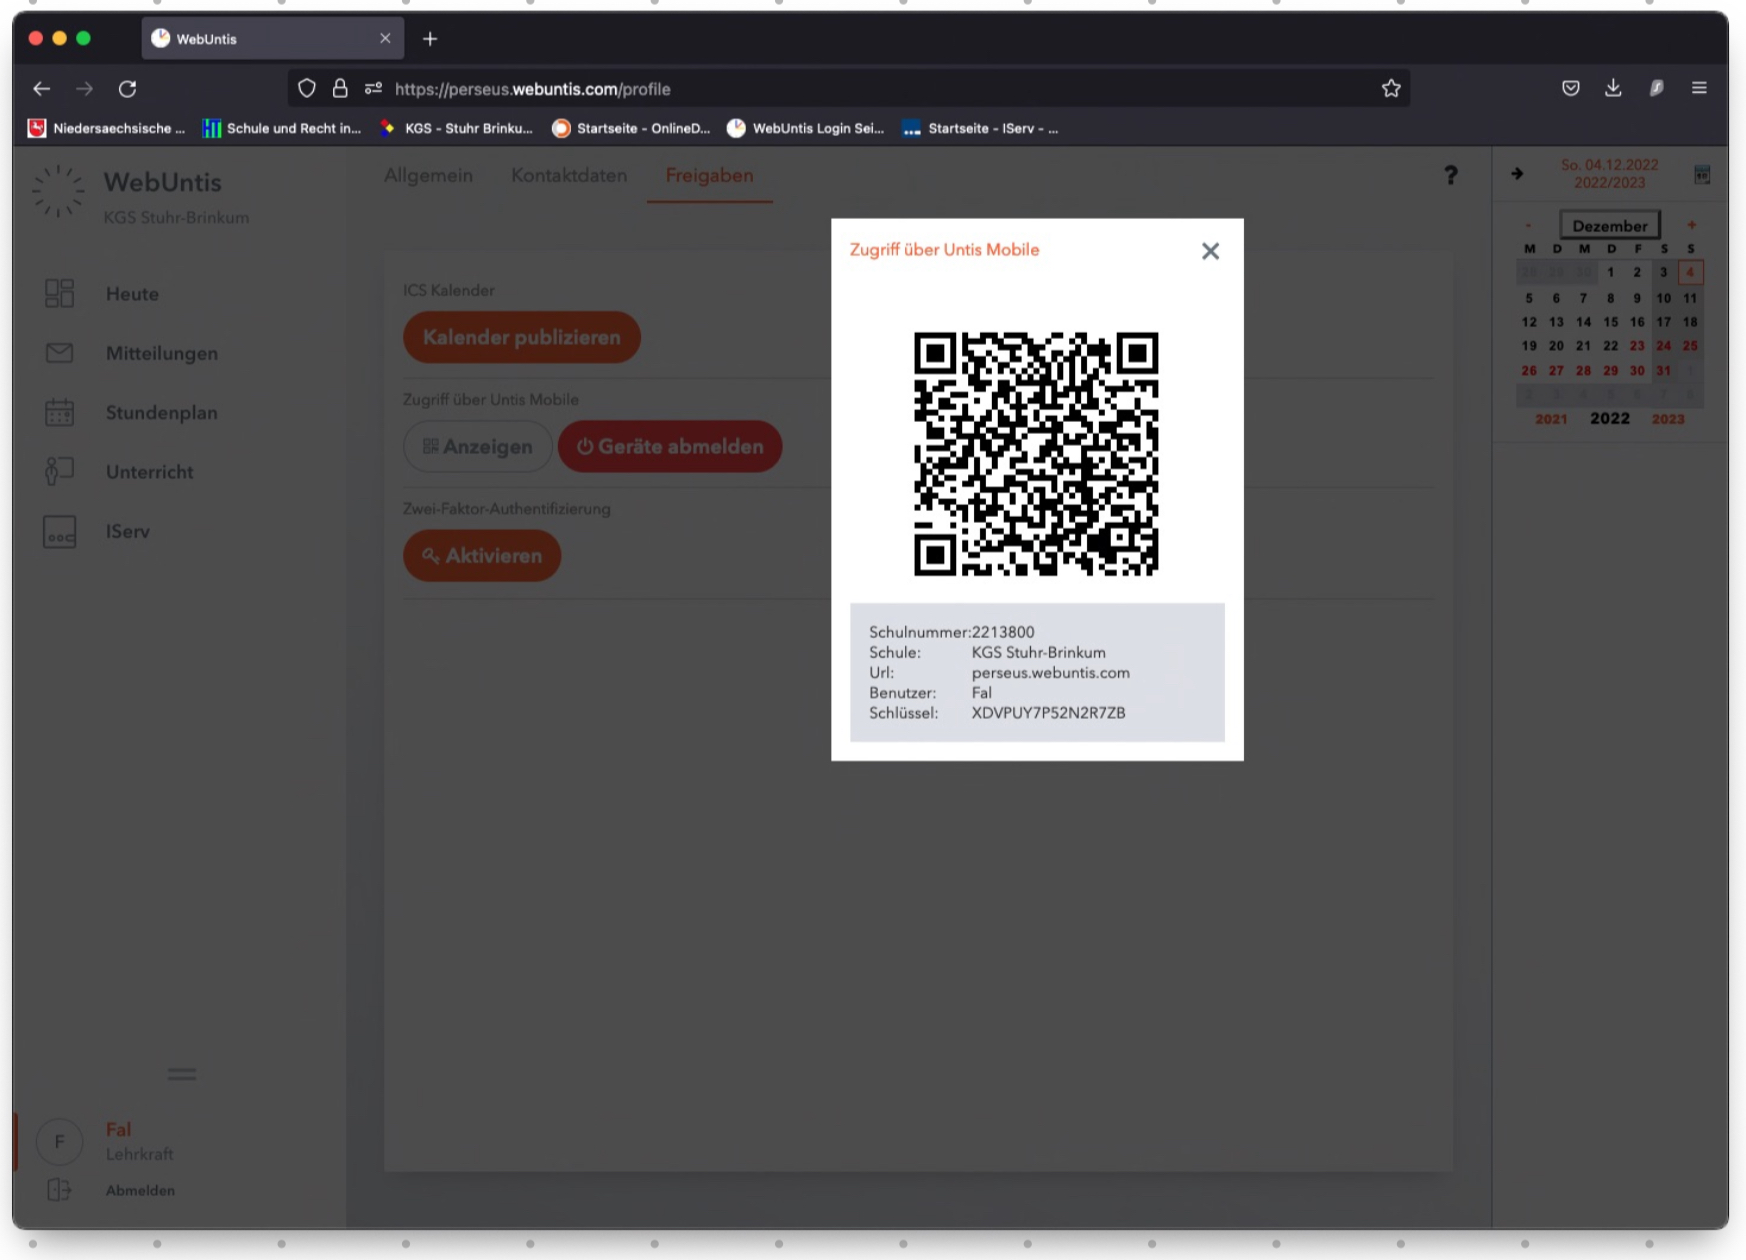
Task: Open the help question mark
Action: (1450, 176)
